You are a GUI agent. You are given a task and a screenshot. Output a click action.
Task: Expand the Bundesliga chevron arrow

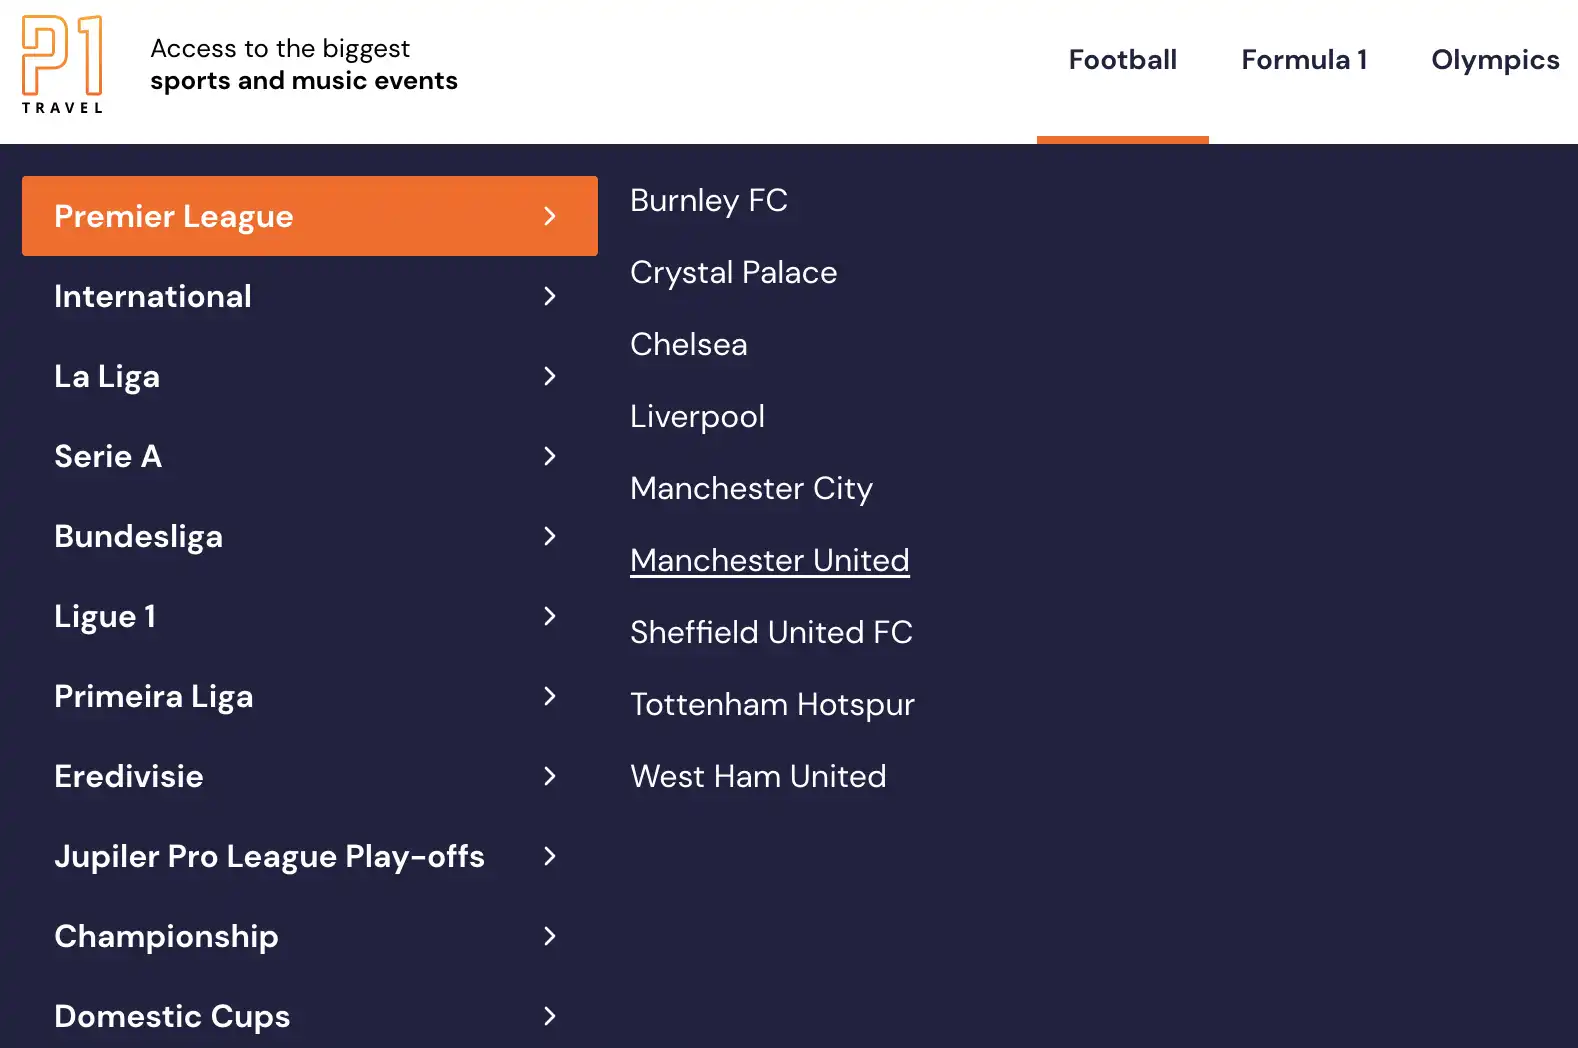(550, 536)
